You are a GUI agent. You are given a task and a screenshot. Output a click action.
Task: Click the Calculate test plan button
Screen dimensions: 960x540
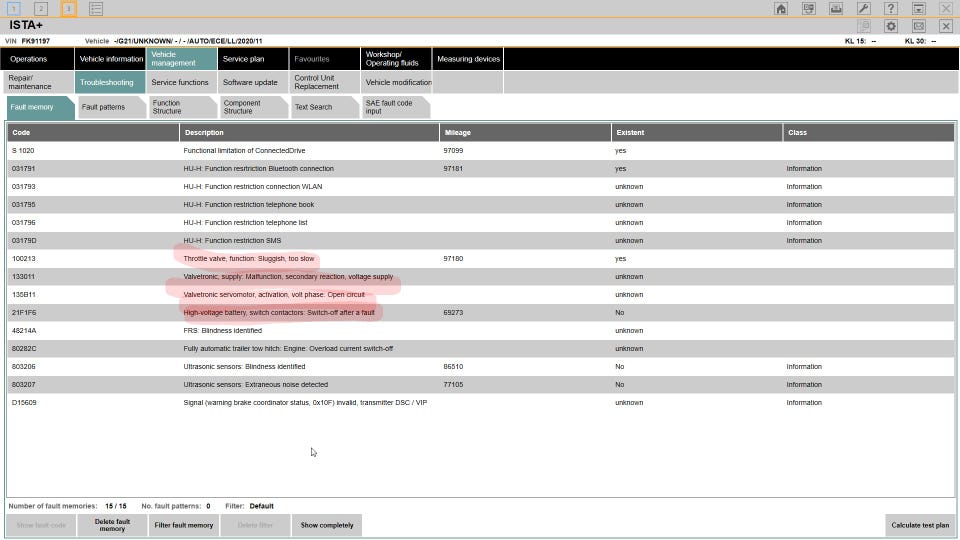coord(920,525)
